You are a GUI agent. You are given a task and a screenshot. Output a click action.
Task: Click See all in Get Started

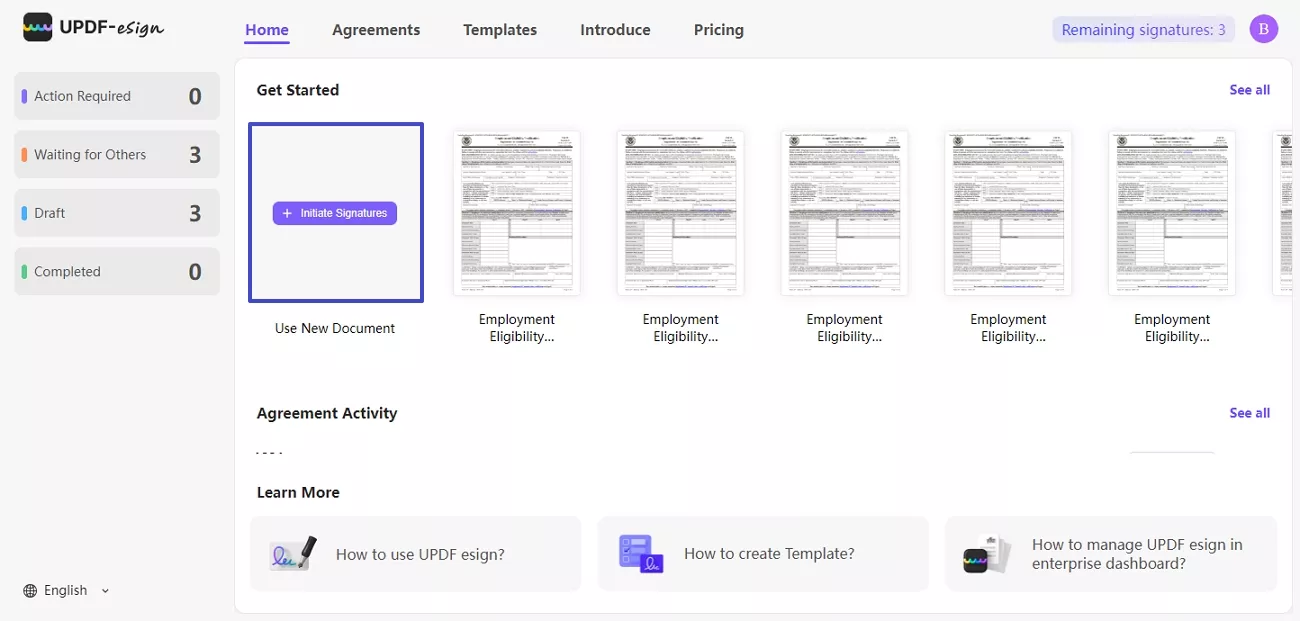tap(1249, 90)
